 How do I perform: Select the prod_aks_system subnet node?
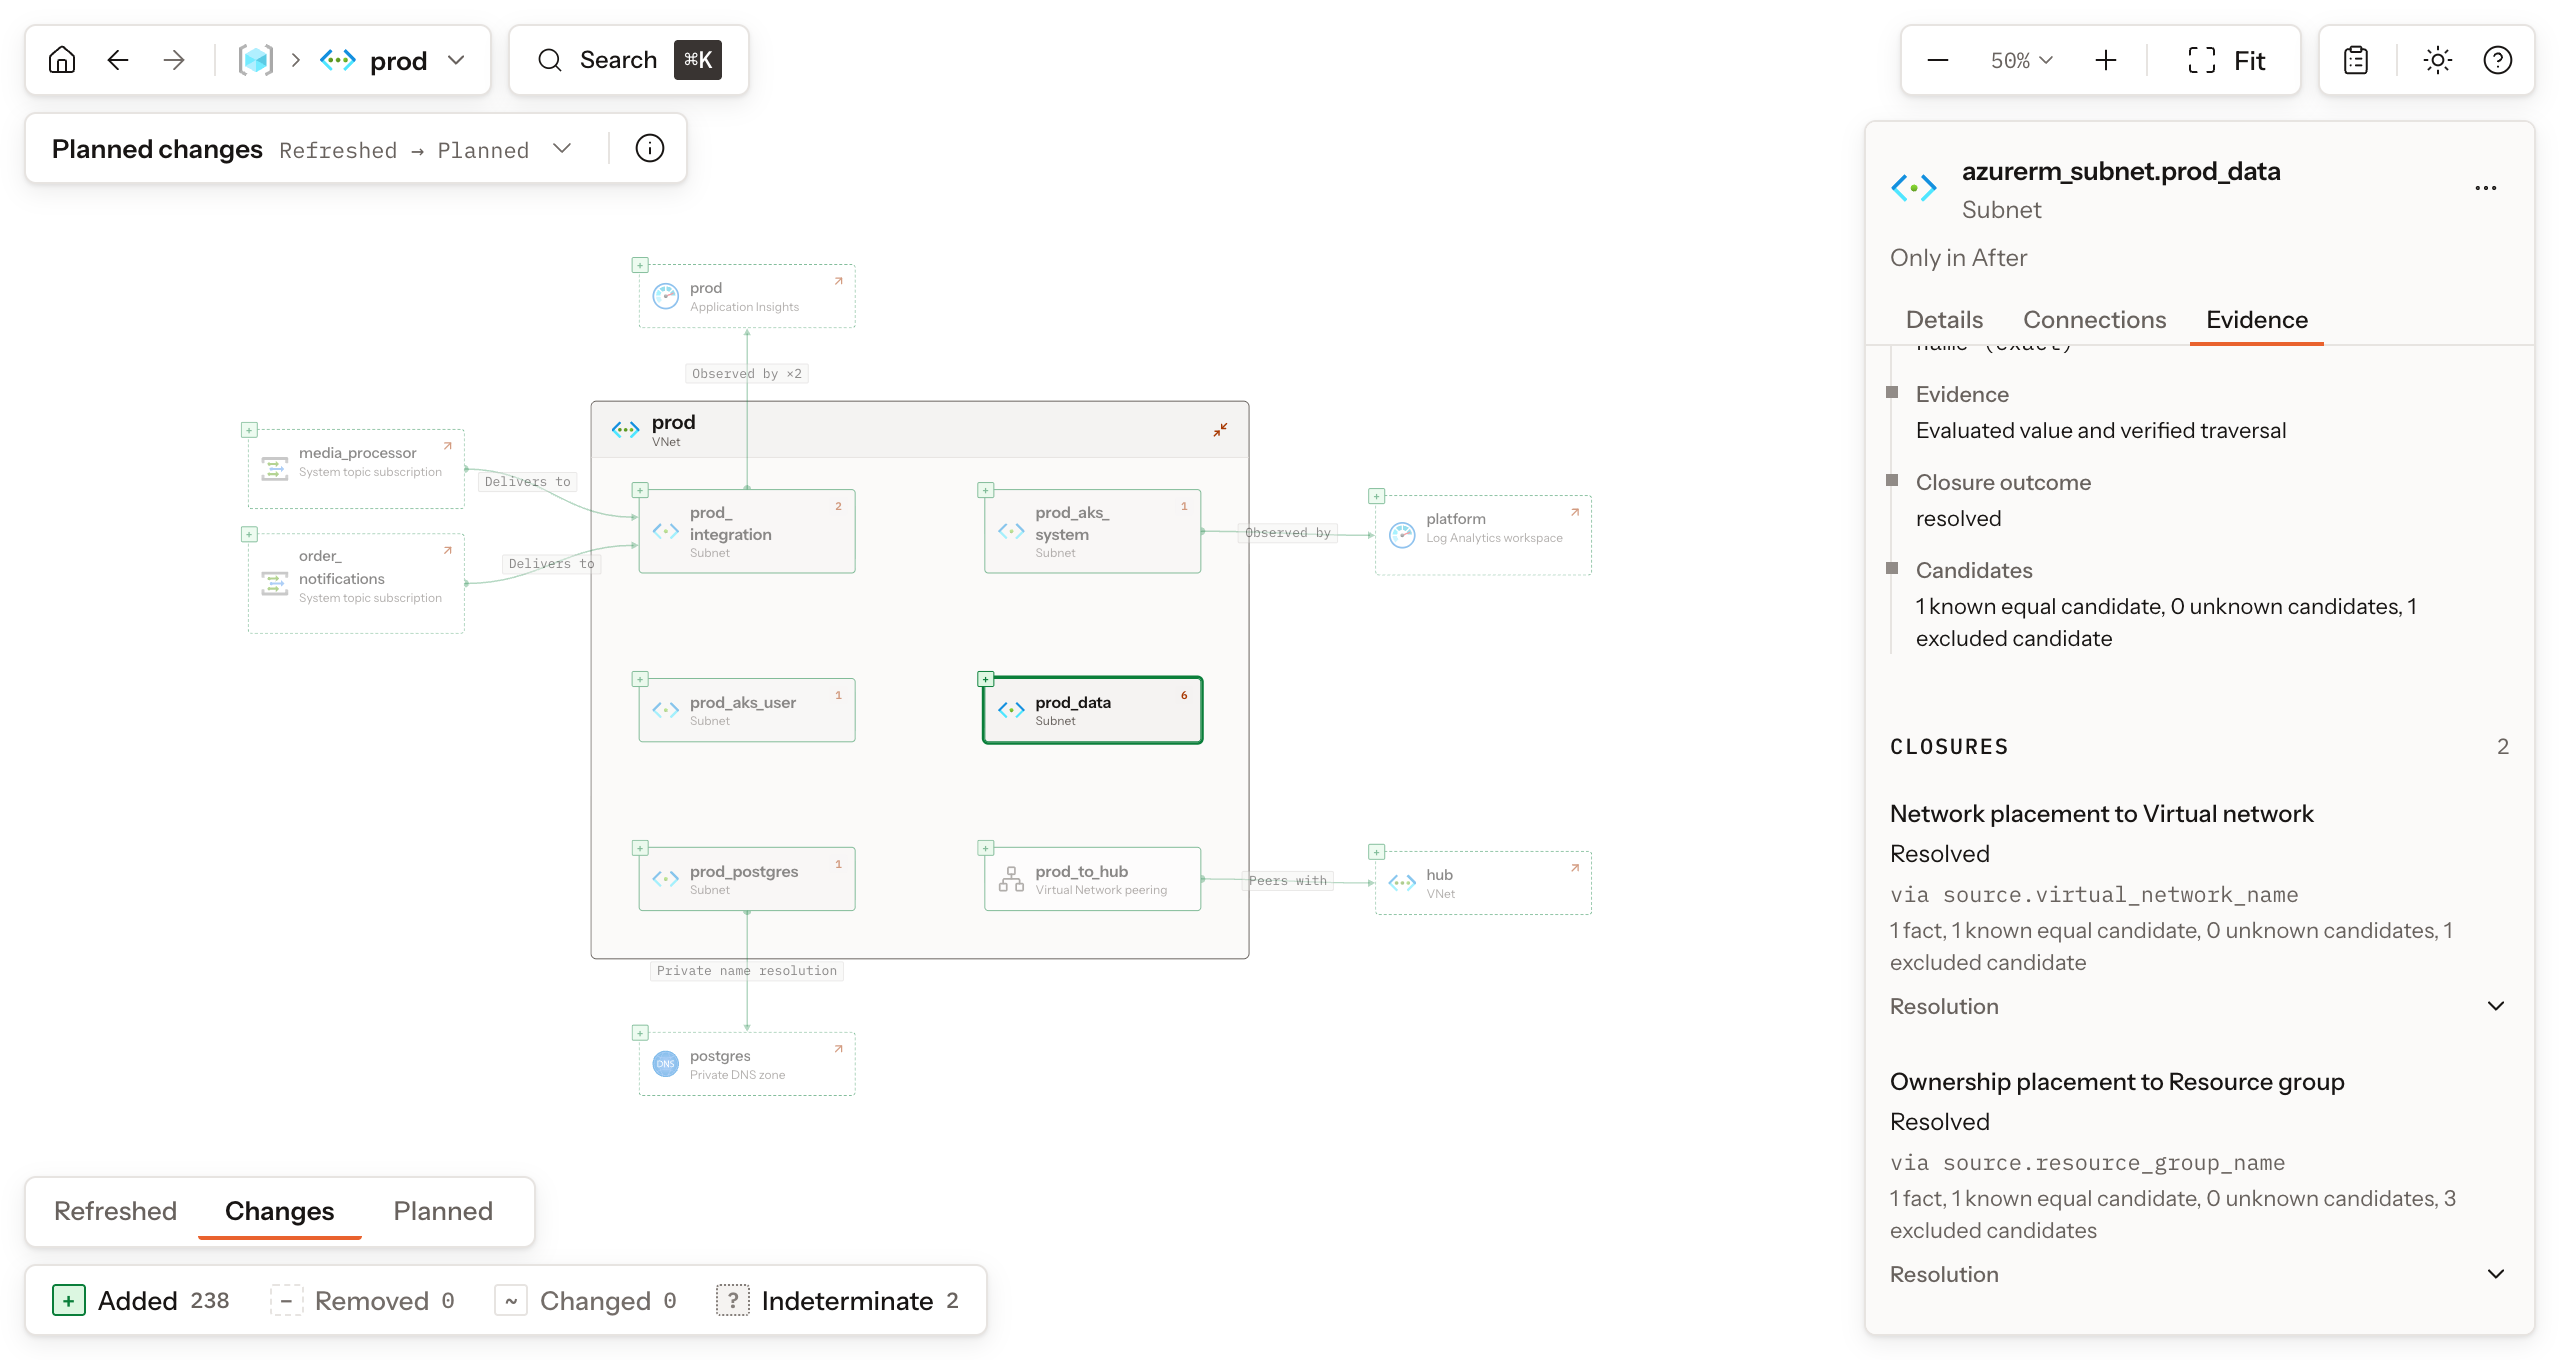coord(1092,531)
